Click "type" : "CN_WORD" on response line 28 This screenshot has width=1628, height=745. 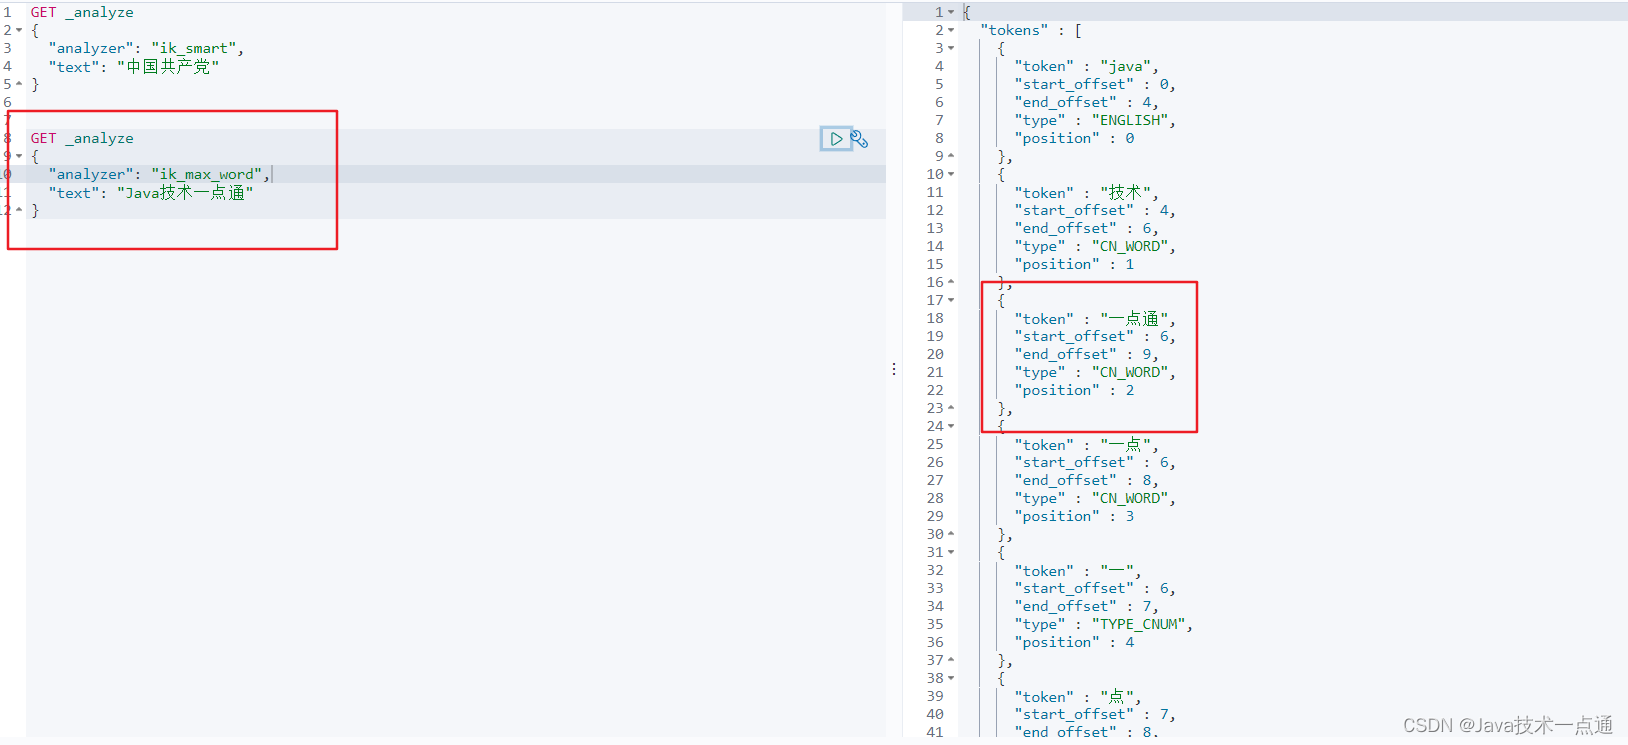[1095, 498]
